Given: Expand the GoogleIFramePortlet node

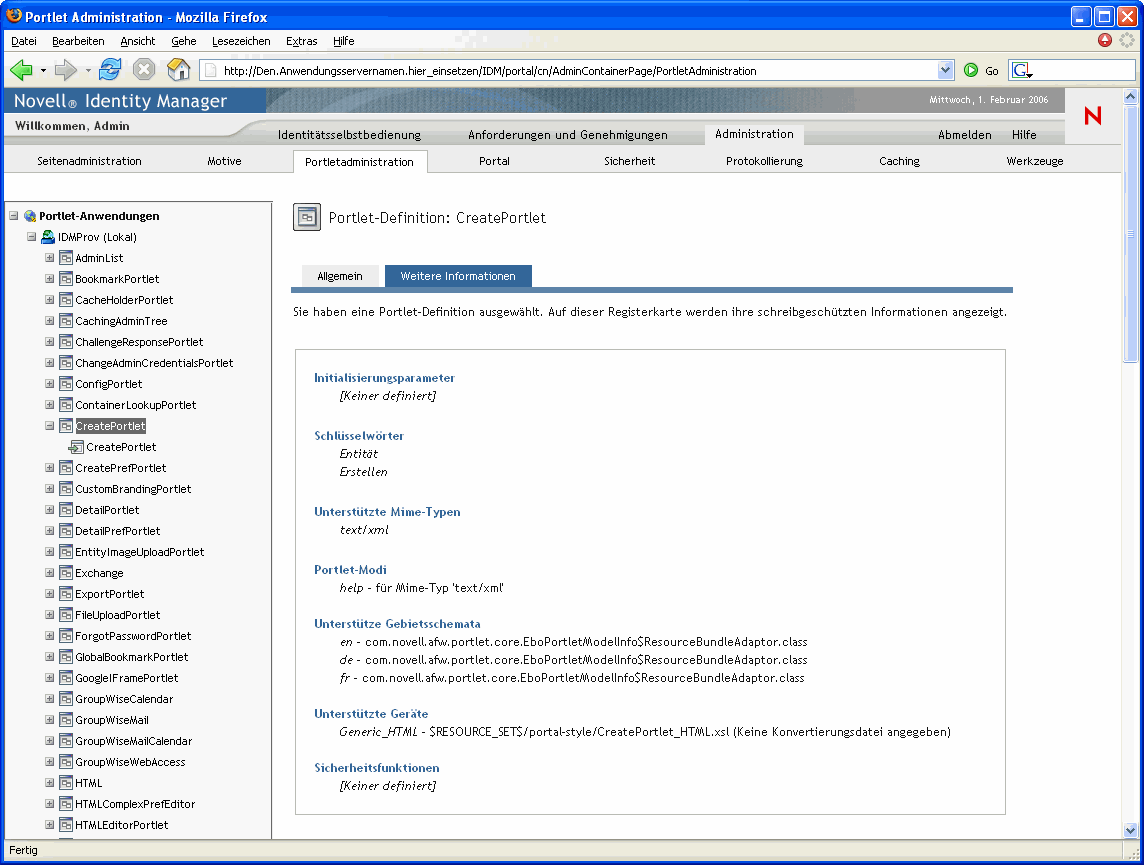Looking at the screenshot, I should 50,678.
